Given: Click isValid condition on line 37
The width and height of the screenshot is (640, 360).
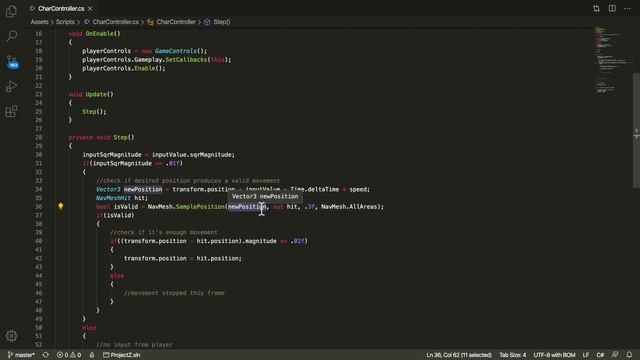Looking at the screenshot, I should (x=118, y=215).
